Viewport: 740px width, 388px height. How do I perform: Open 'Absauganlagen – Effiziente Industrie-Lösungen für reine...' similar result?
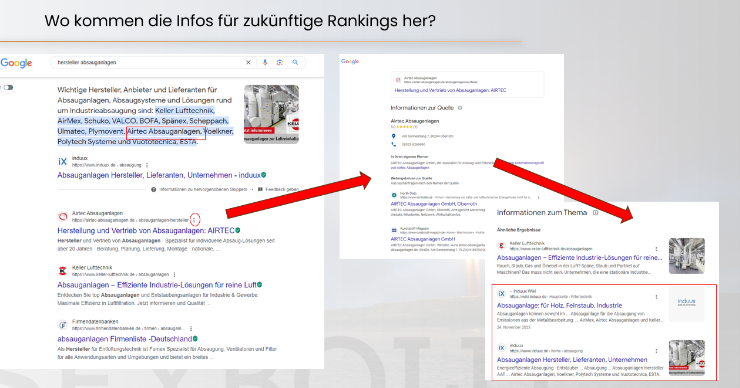click(x=580, y=258)
